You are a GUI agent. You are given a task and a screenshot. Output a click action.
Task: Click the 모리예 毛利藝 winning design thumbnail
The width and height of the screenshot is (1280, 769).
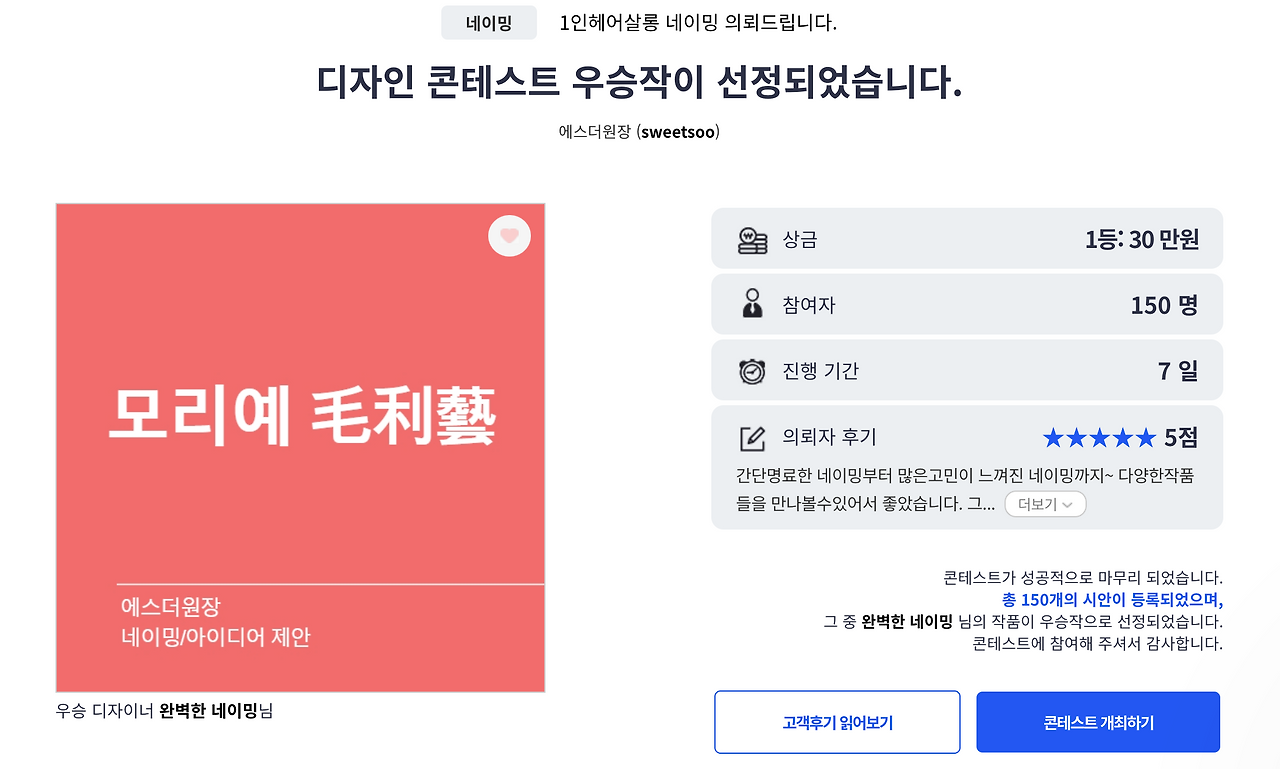coord(300,447)
